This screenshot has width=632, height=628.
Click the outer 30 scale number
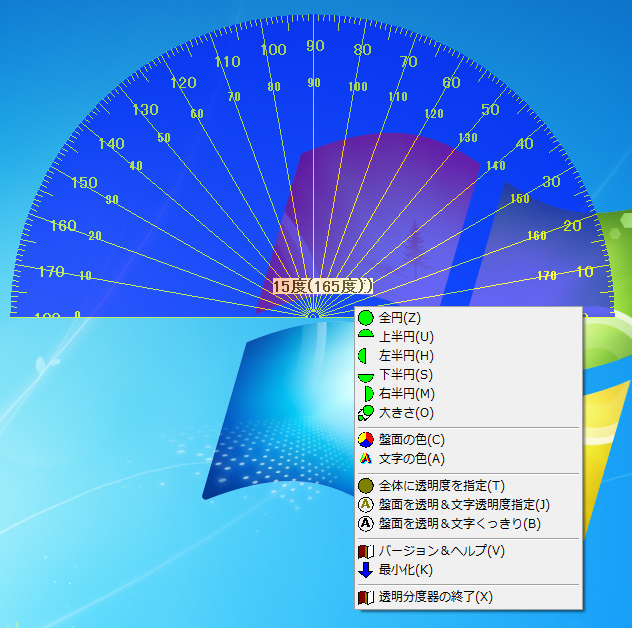click(x=551, y=182)
